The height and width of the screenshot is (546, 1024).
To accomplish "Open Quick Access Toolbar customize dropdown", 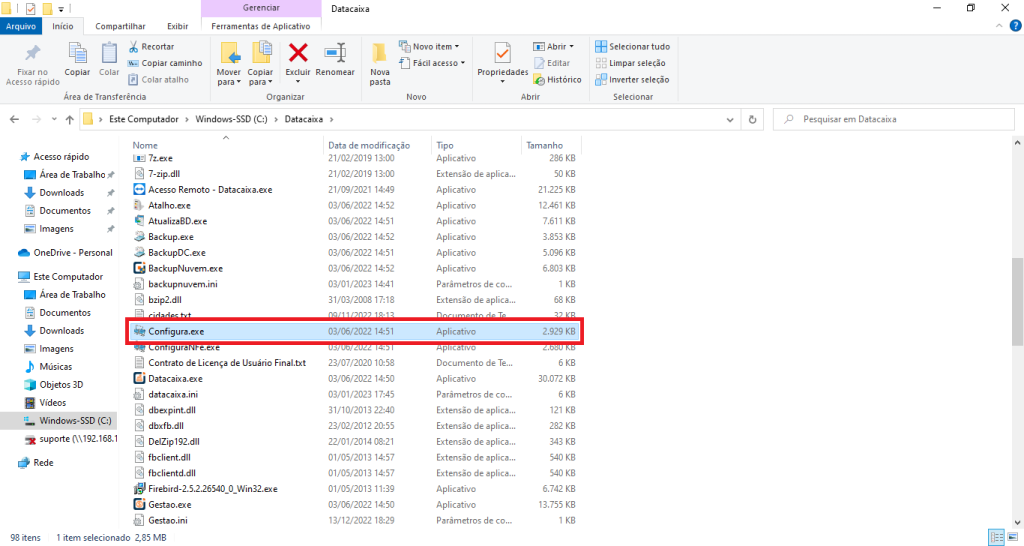I will pos(61,9).
